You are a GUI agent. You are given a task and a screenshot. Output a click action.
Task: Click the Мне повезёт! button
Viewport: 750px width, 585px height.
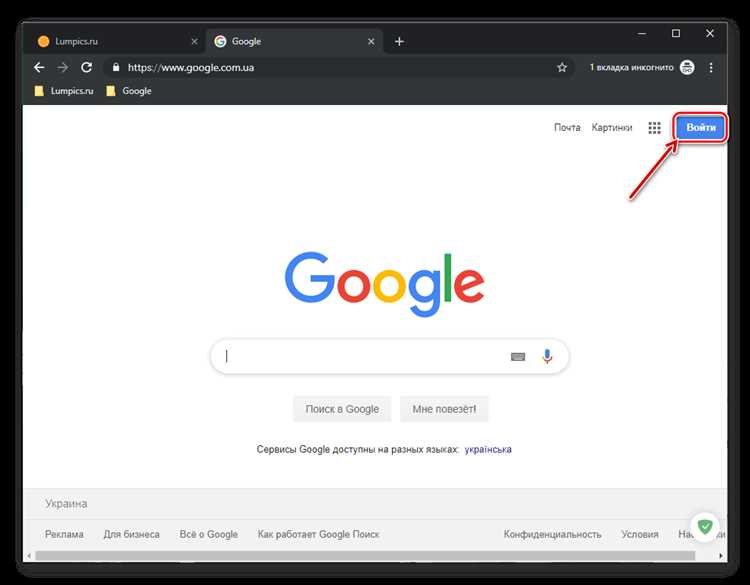coord(444,409)
